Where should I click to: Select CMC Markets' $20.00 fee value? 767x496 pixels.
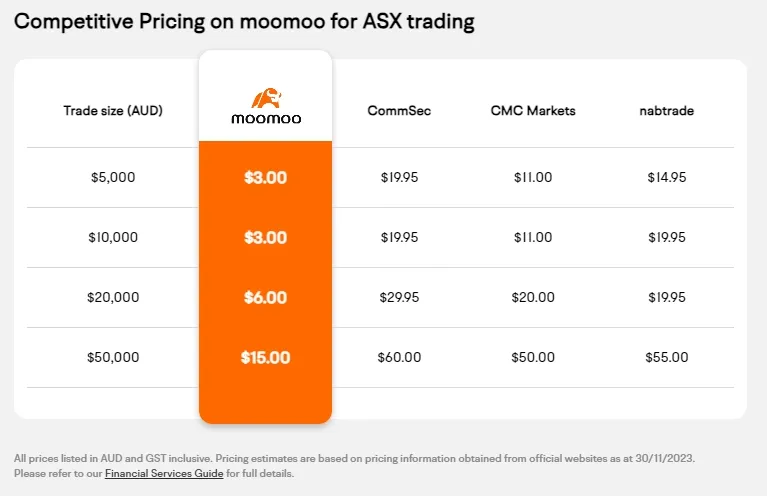(533, 297)
